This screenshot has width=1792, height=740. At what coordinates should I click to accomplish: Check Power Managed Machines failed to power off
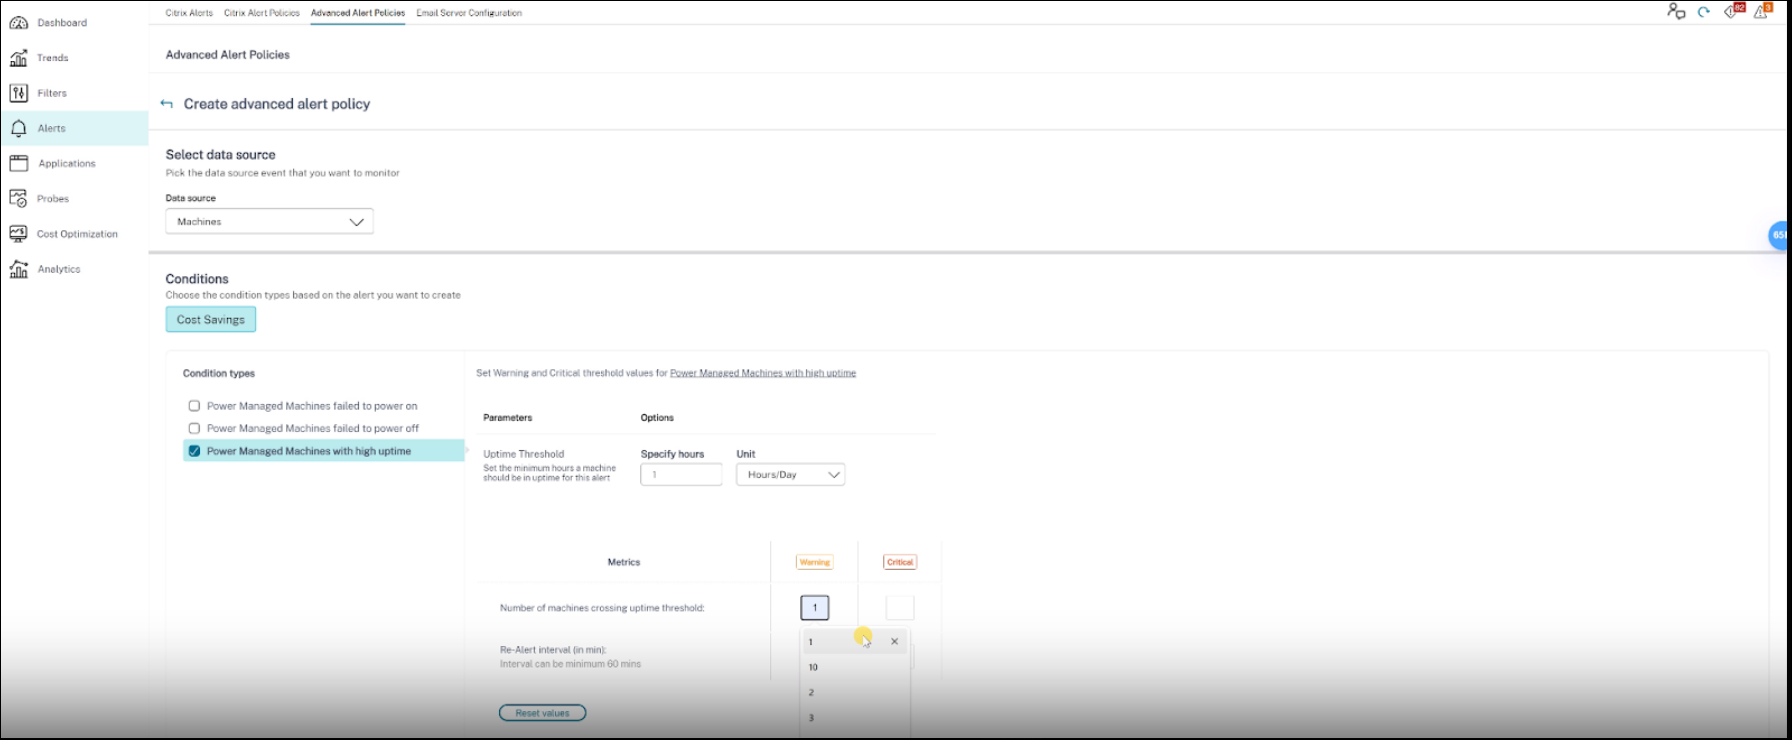click(x=194, y=428)
